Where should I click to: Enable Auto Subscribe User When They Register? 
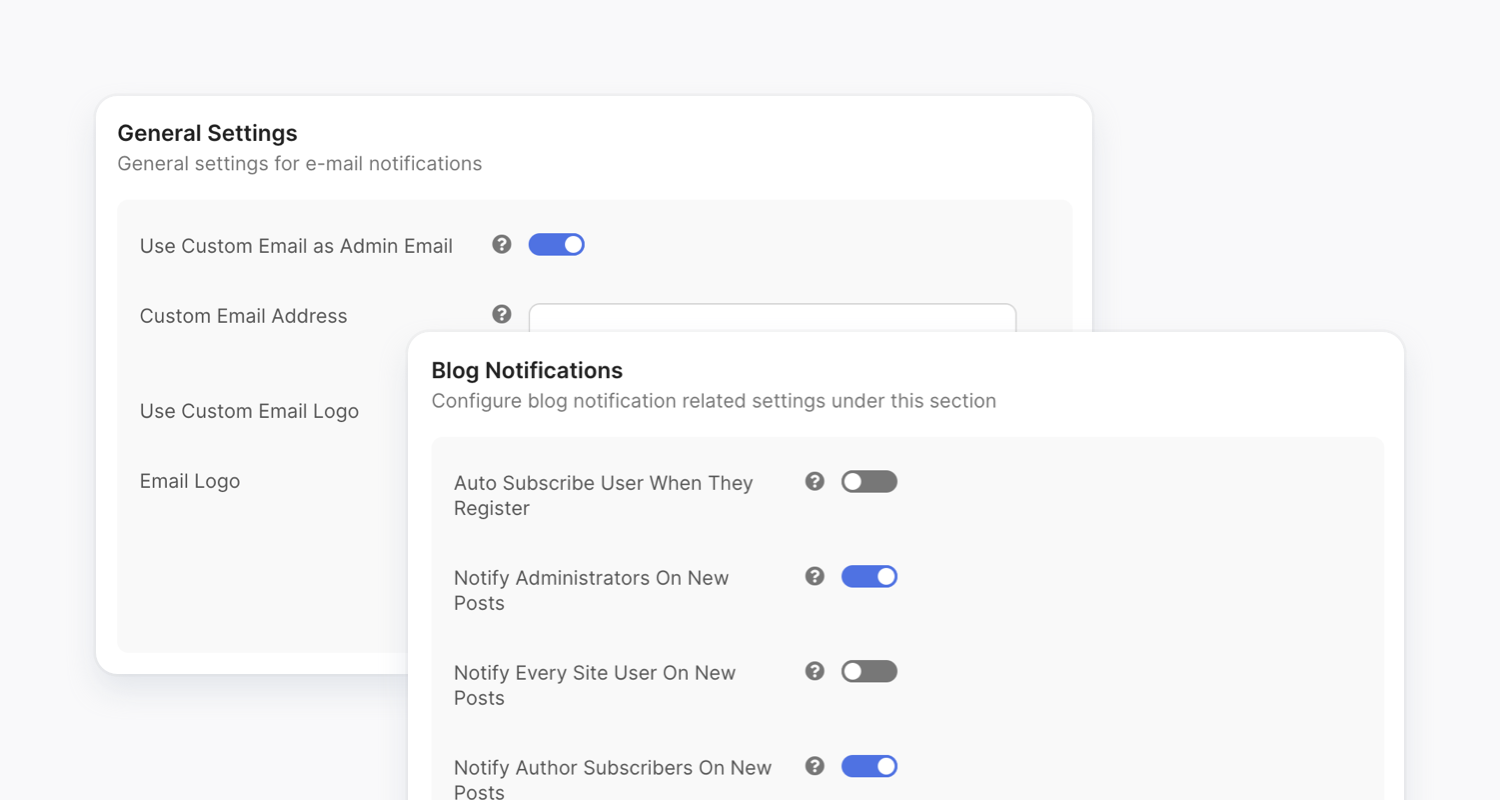click(869, 481)
